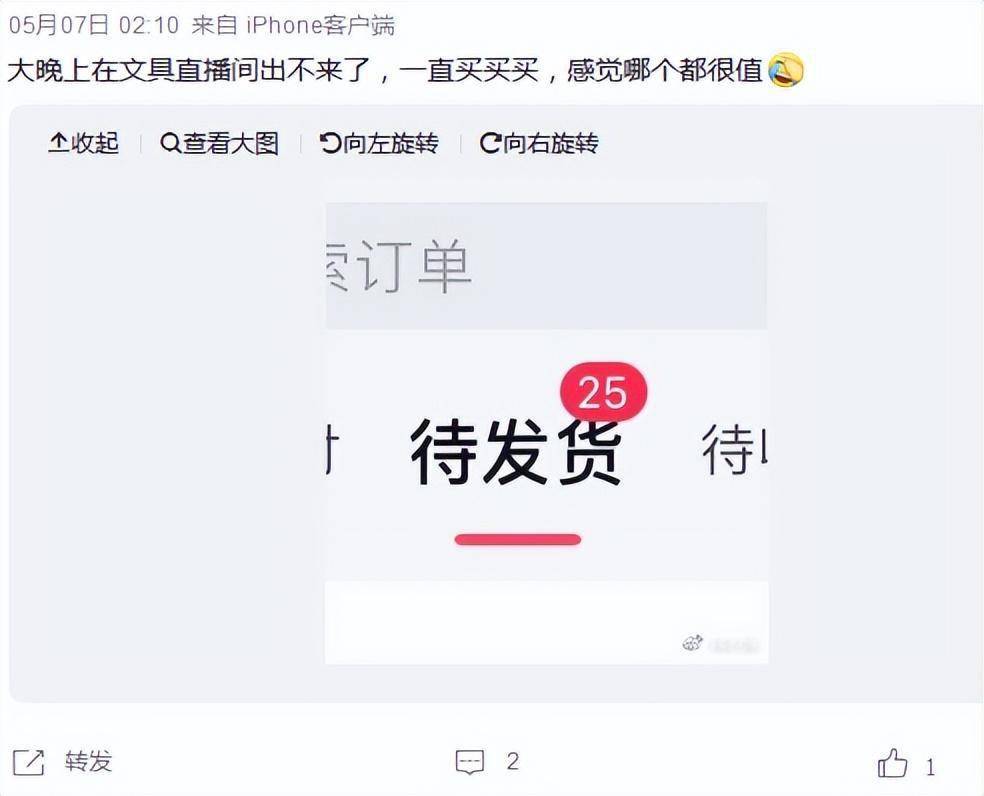This screenshot has height=796, width=984.
Task: Click the laughing-crying emoji in post
Action: click(x=786, y=70)
